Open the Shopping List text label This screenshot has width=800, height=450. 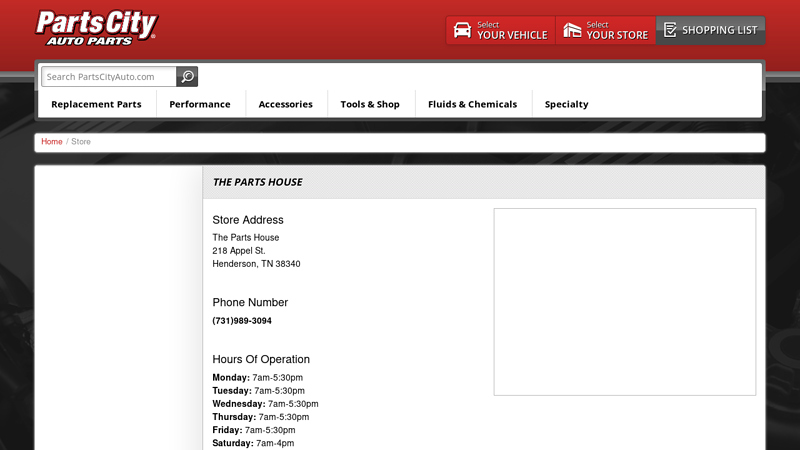[720, 30]
